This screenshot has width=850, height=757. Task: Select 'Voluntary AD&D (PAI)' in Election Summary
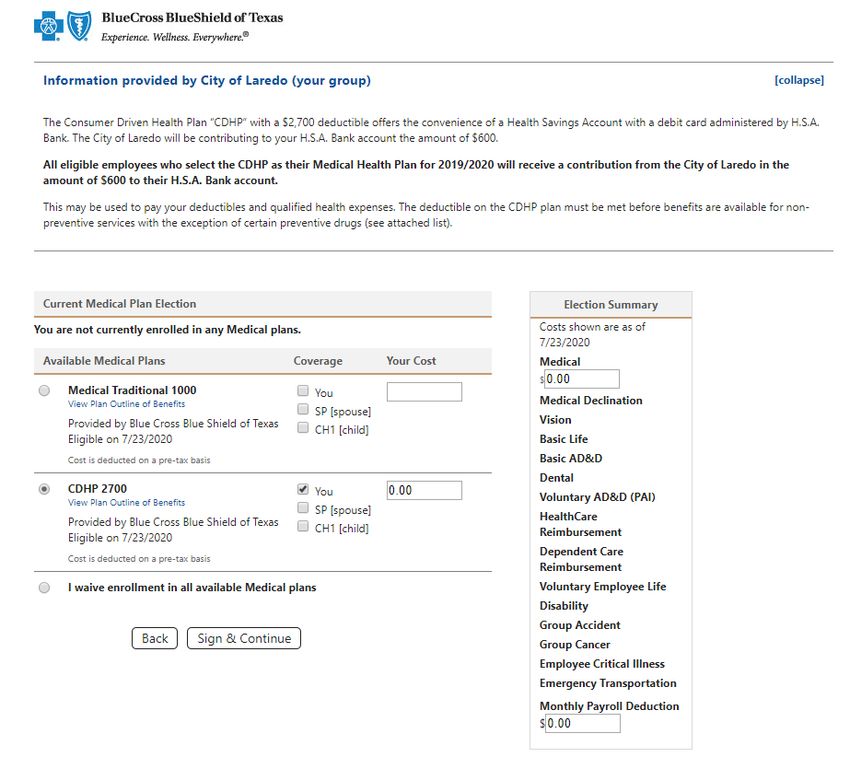click(597, 497)
